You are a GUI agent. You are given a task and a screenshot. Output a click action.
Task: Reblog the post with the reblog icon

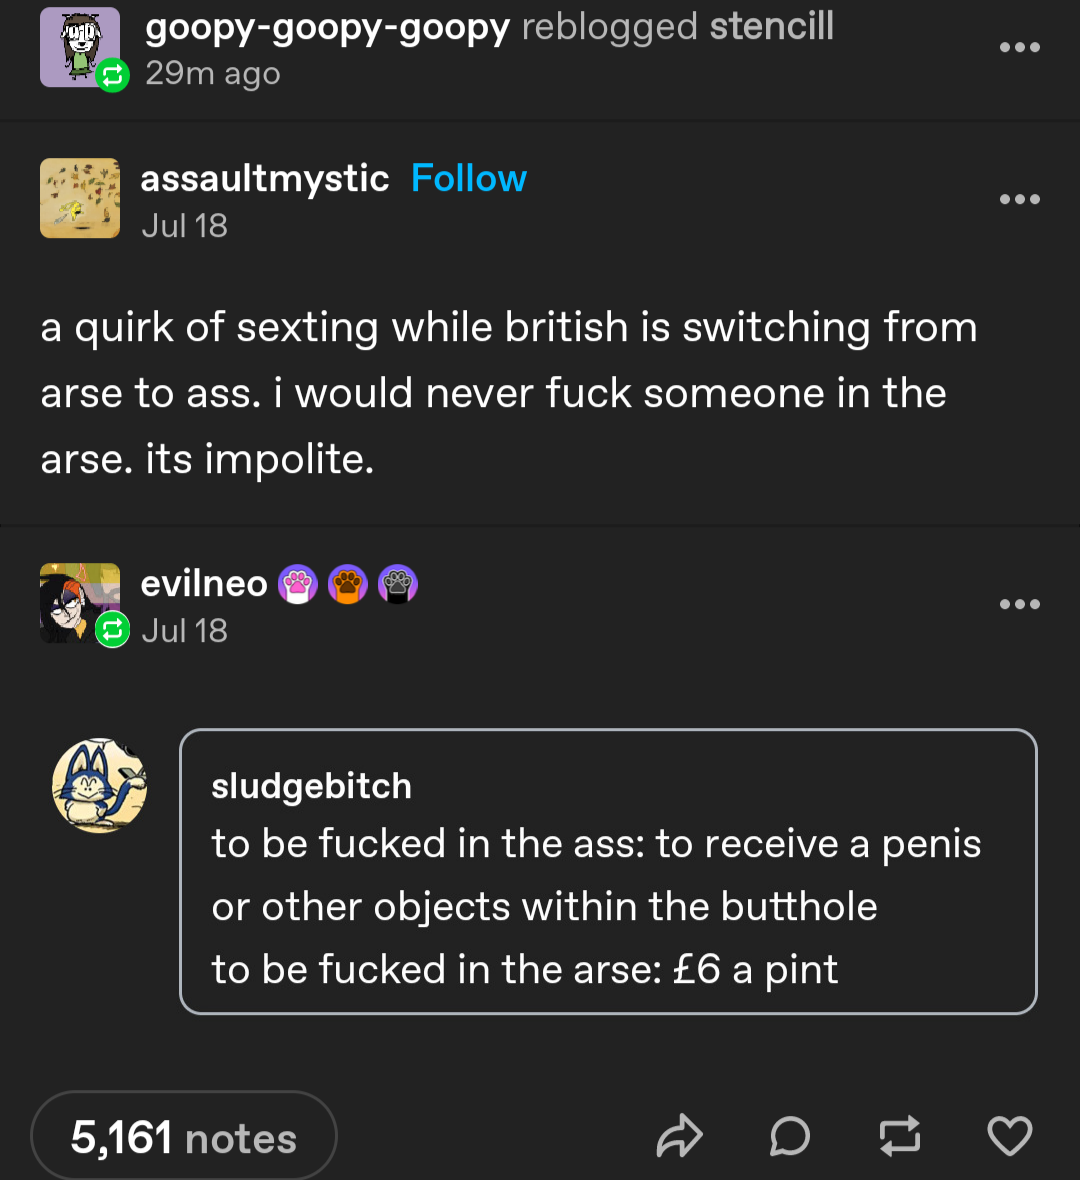(900, 1136)
